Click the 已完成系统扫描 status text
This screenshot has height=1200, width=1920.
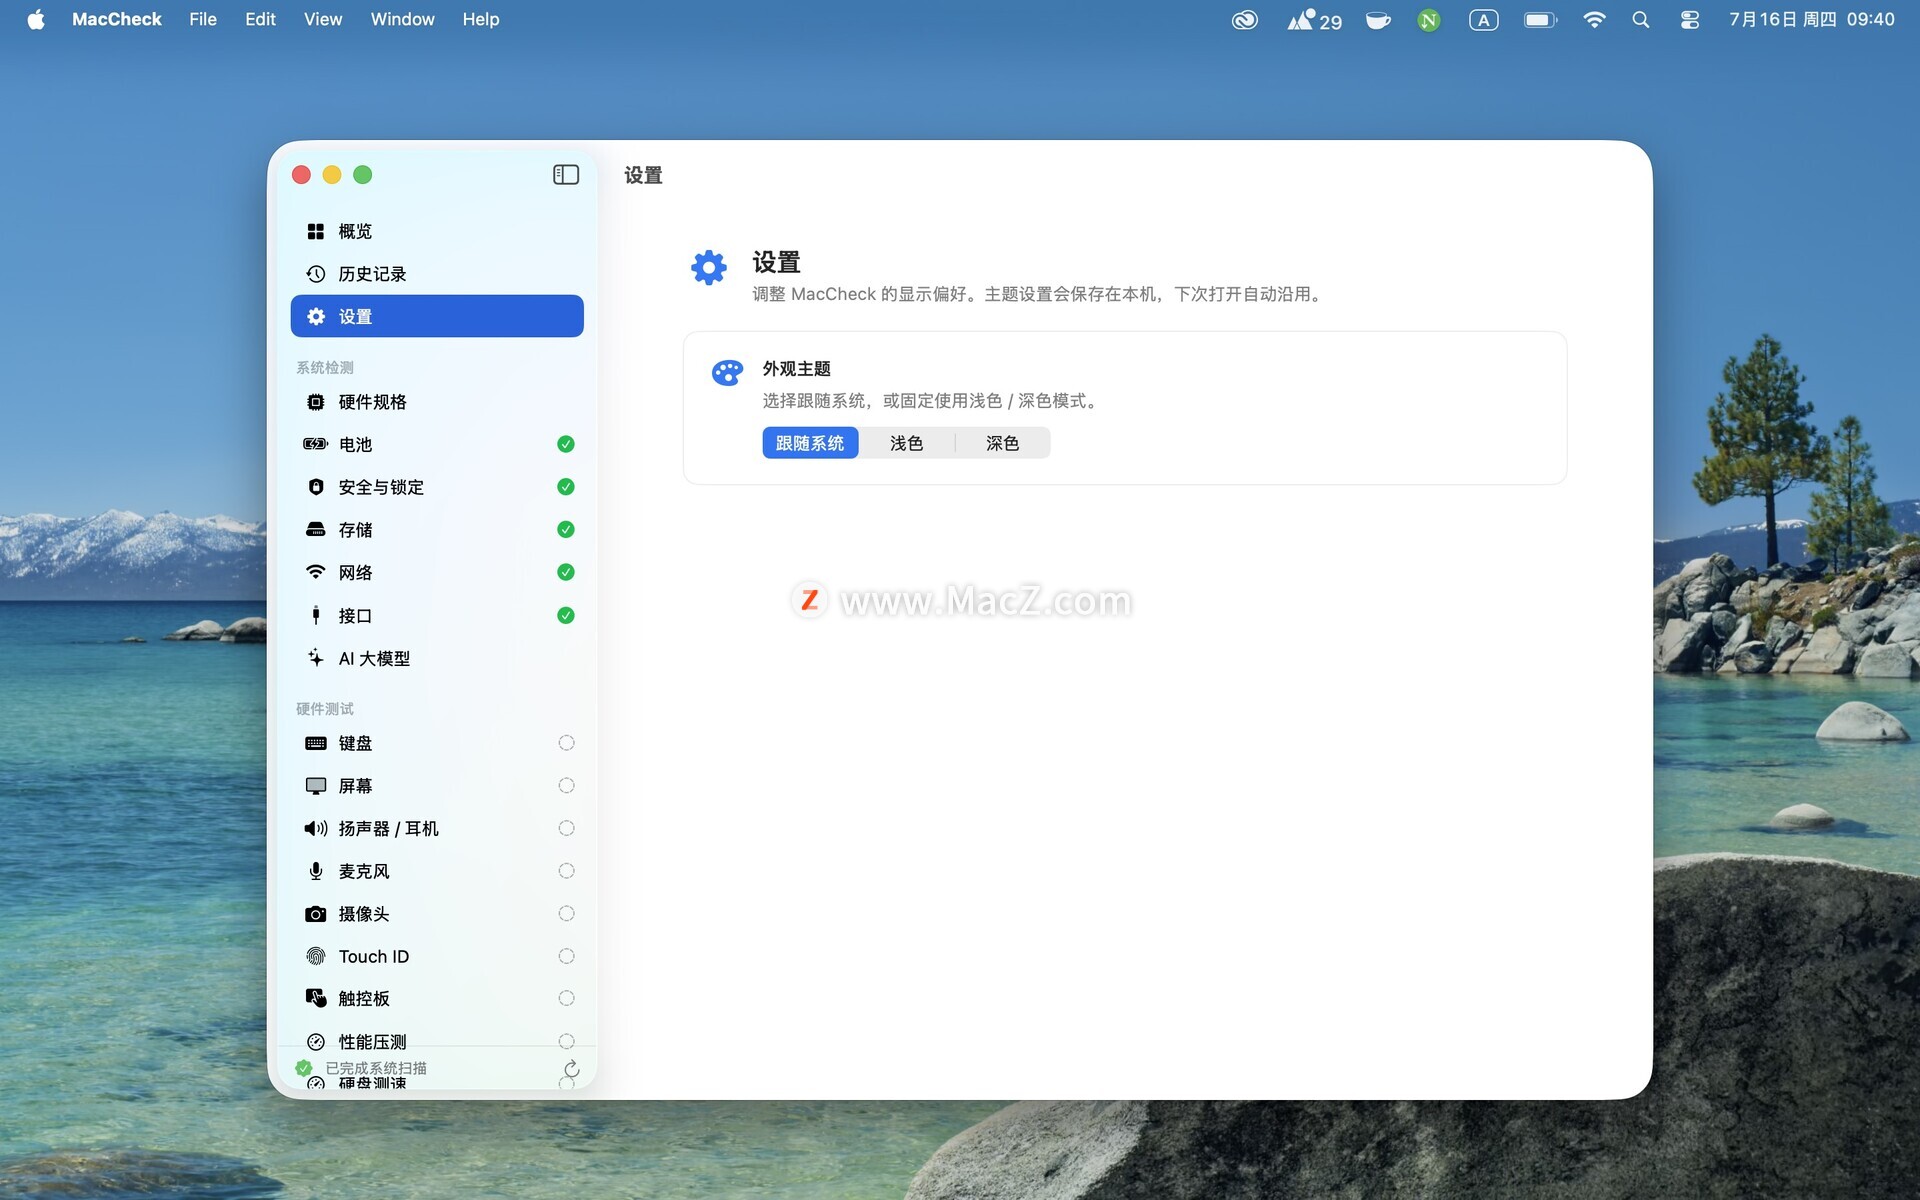376,1068
